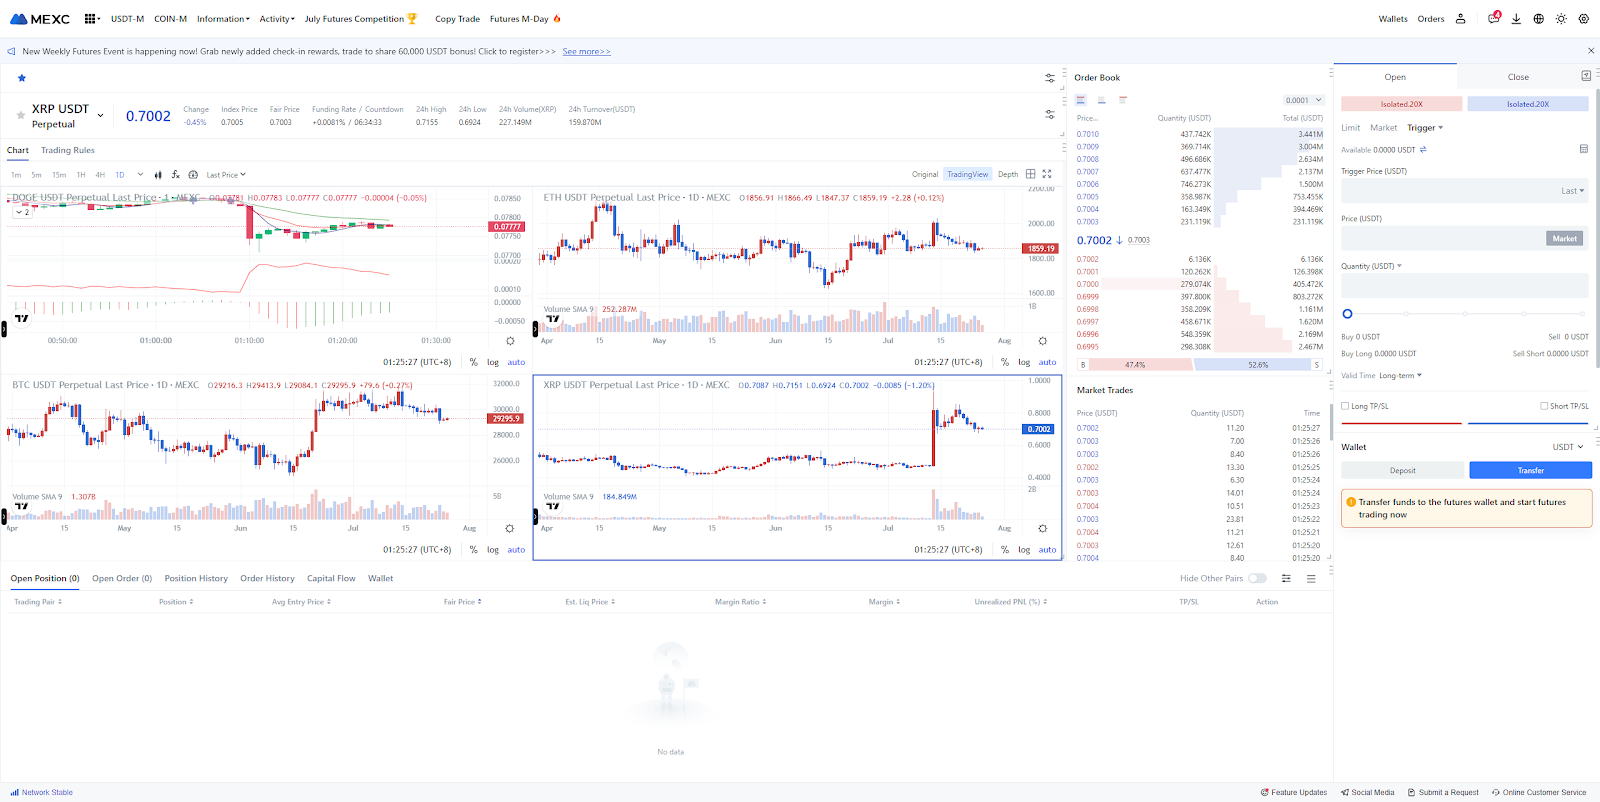Toggle auto scale on XRP chart
Image resolution: width=1600 pixels, height=802 pixels.
point(1047,550)
